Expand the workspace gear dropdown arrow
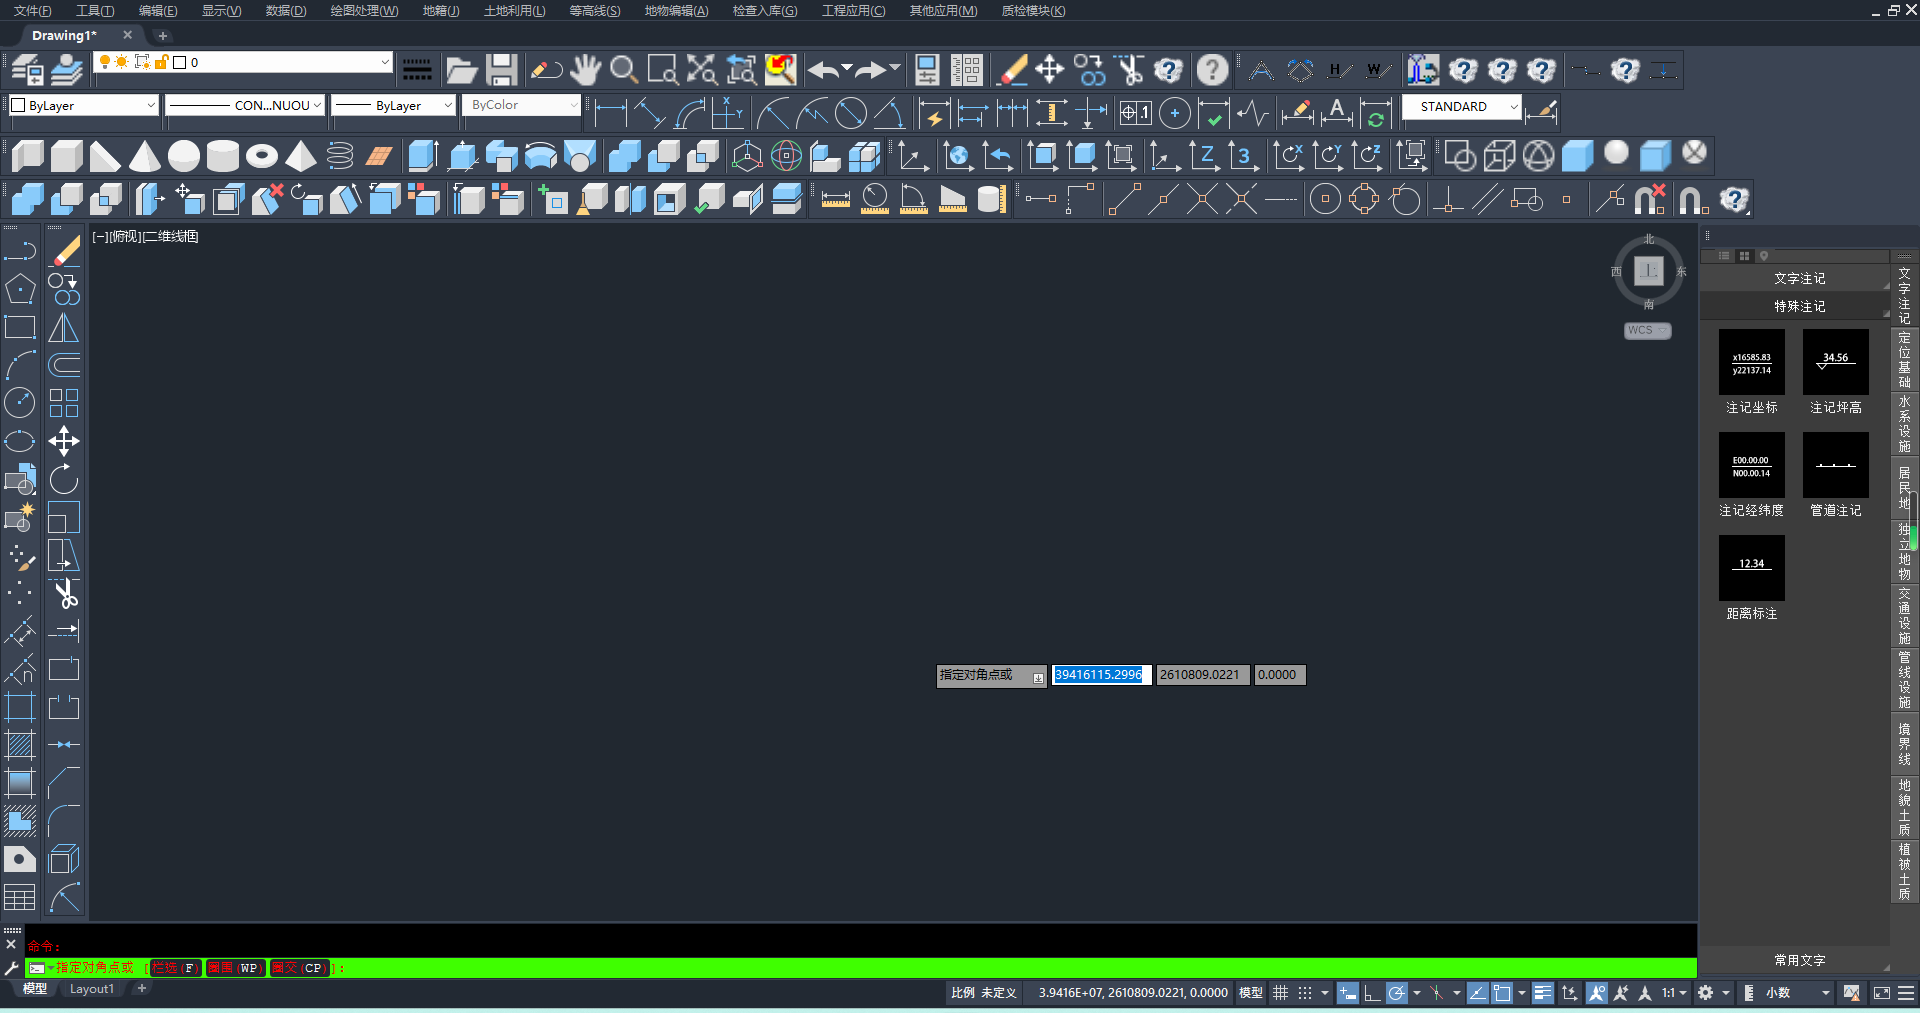This screenshot has height=1013, width=1920. coord(1726,993)
